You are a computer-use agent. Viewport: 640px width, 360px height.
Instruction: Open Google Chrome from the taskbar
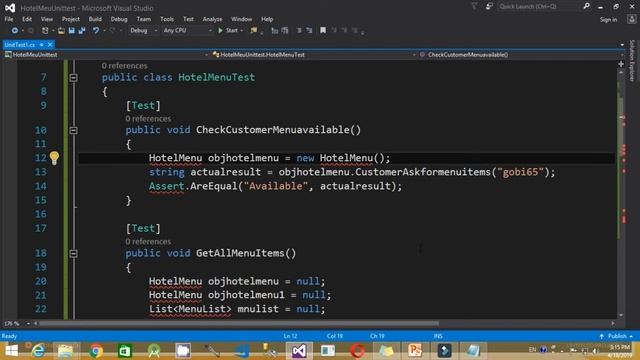point(96,351)
